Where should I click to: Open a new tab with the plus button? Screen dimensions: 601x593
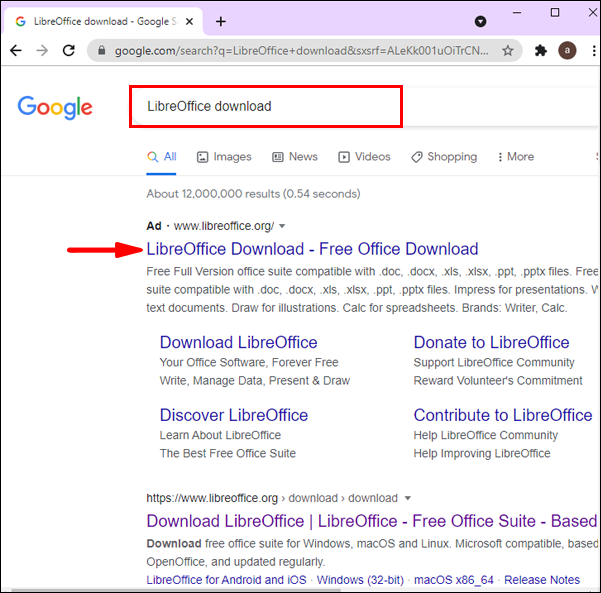(221, 21)
